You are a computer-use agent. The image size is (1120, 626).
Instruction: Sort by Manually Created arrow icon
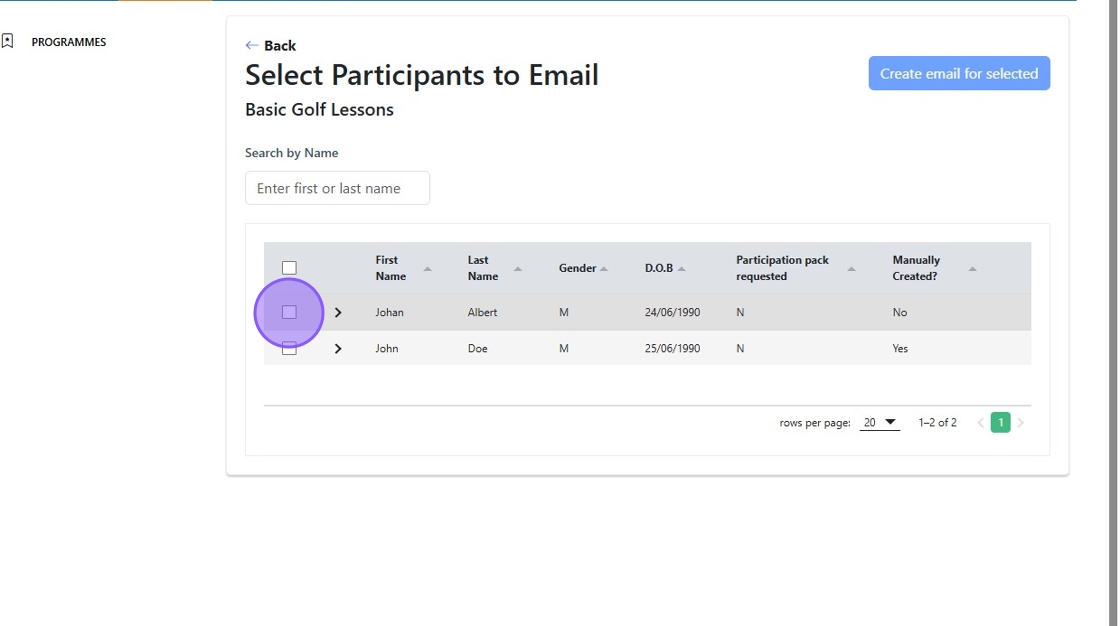pyautogui.click(x=972, y=269)
